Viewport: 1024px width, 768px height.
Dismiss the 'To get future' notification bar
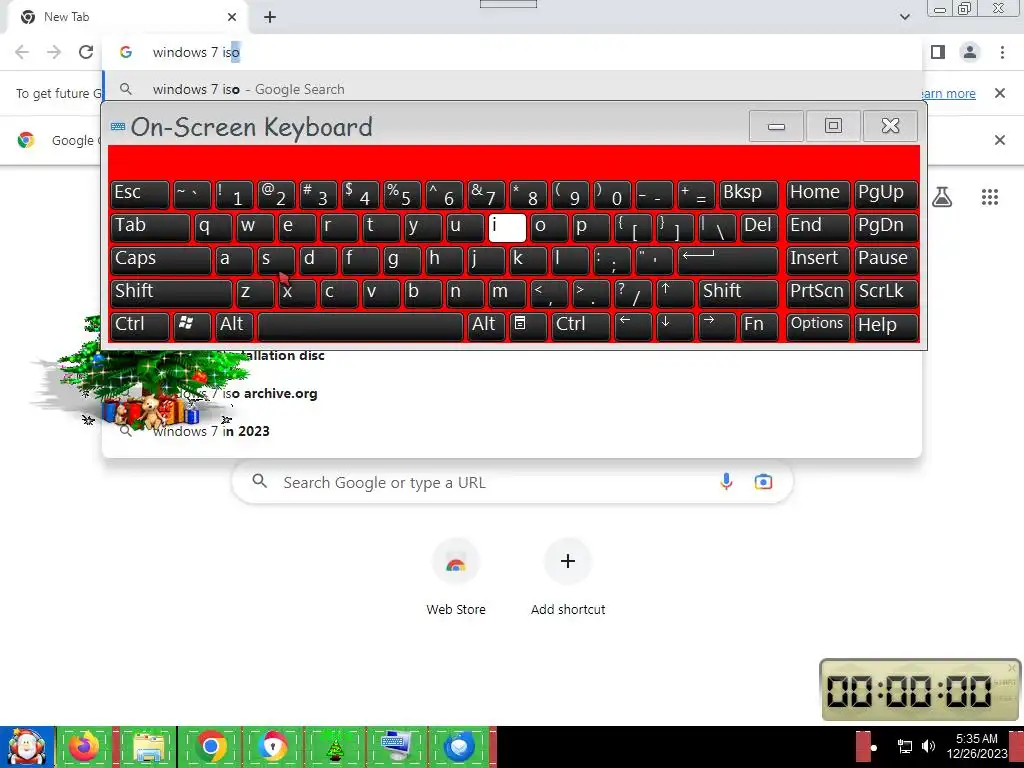click(999, 93)
